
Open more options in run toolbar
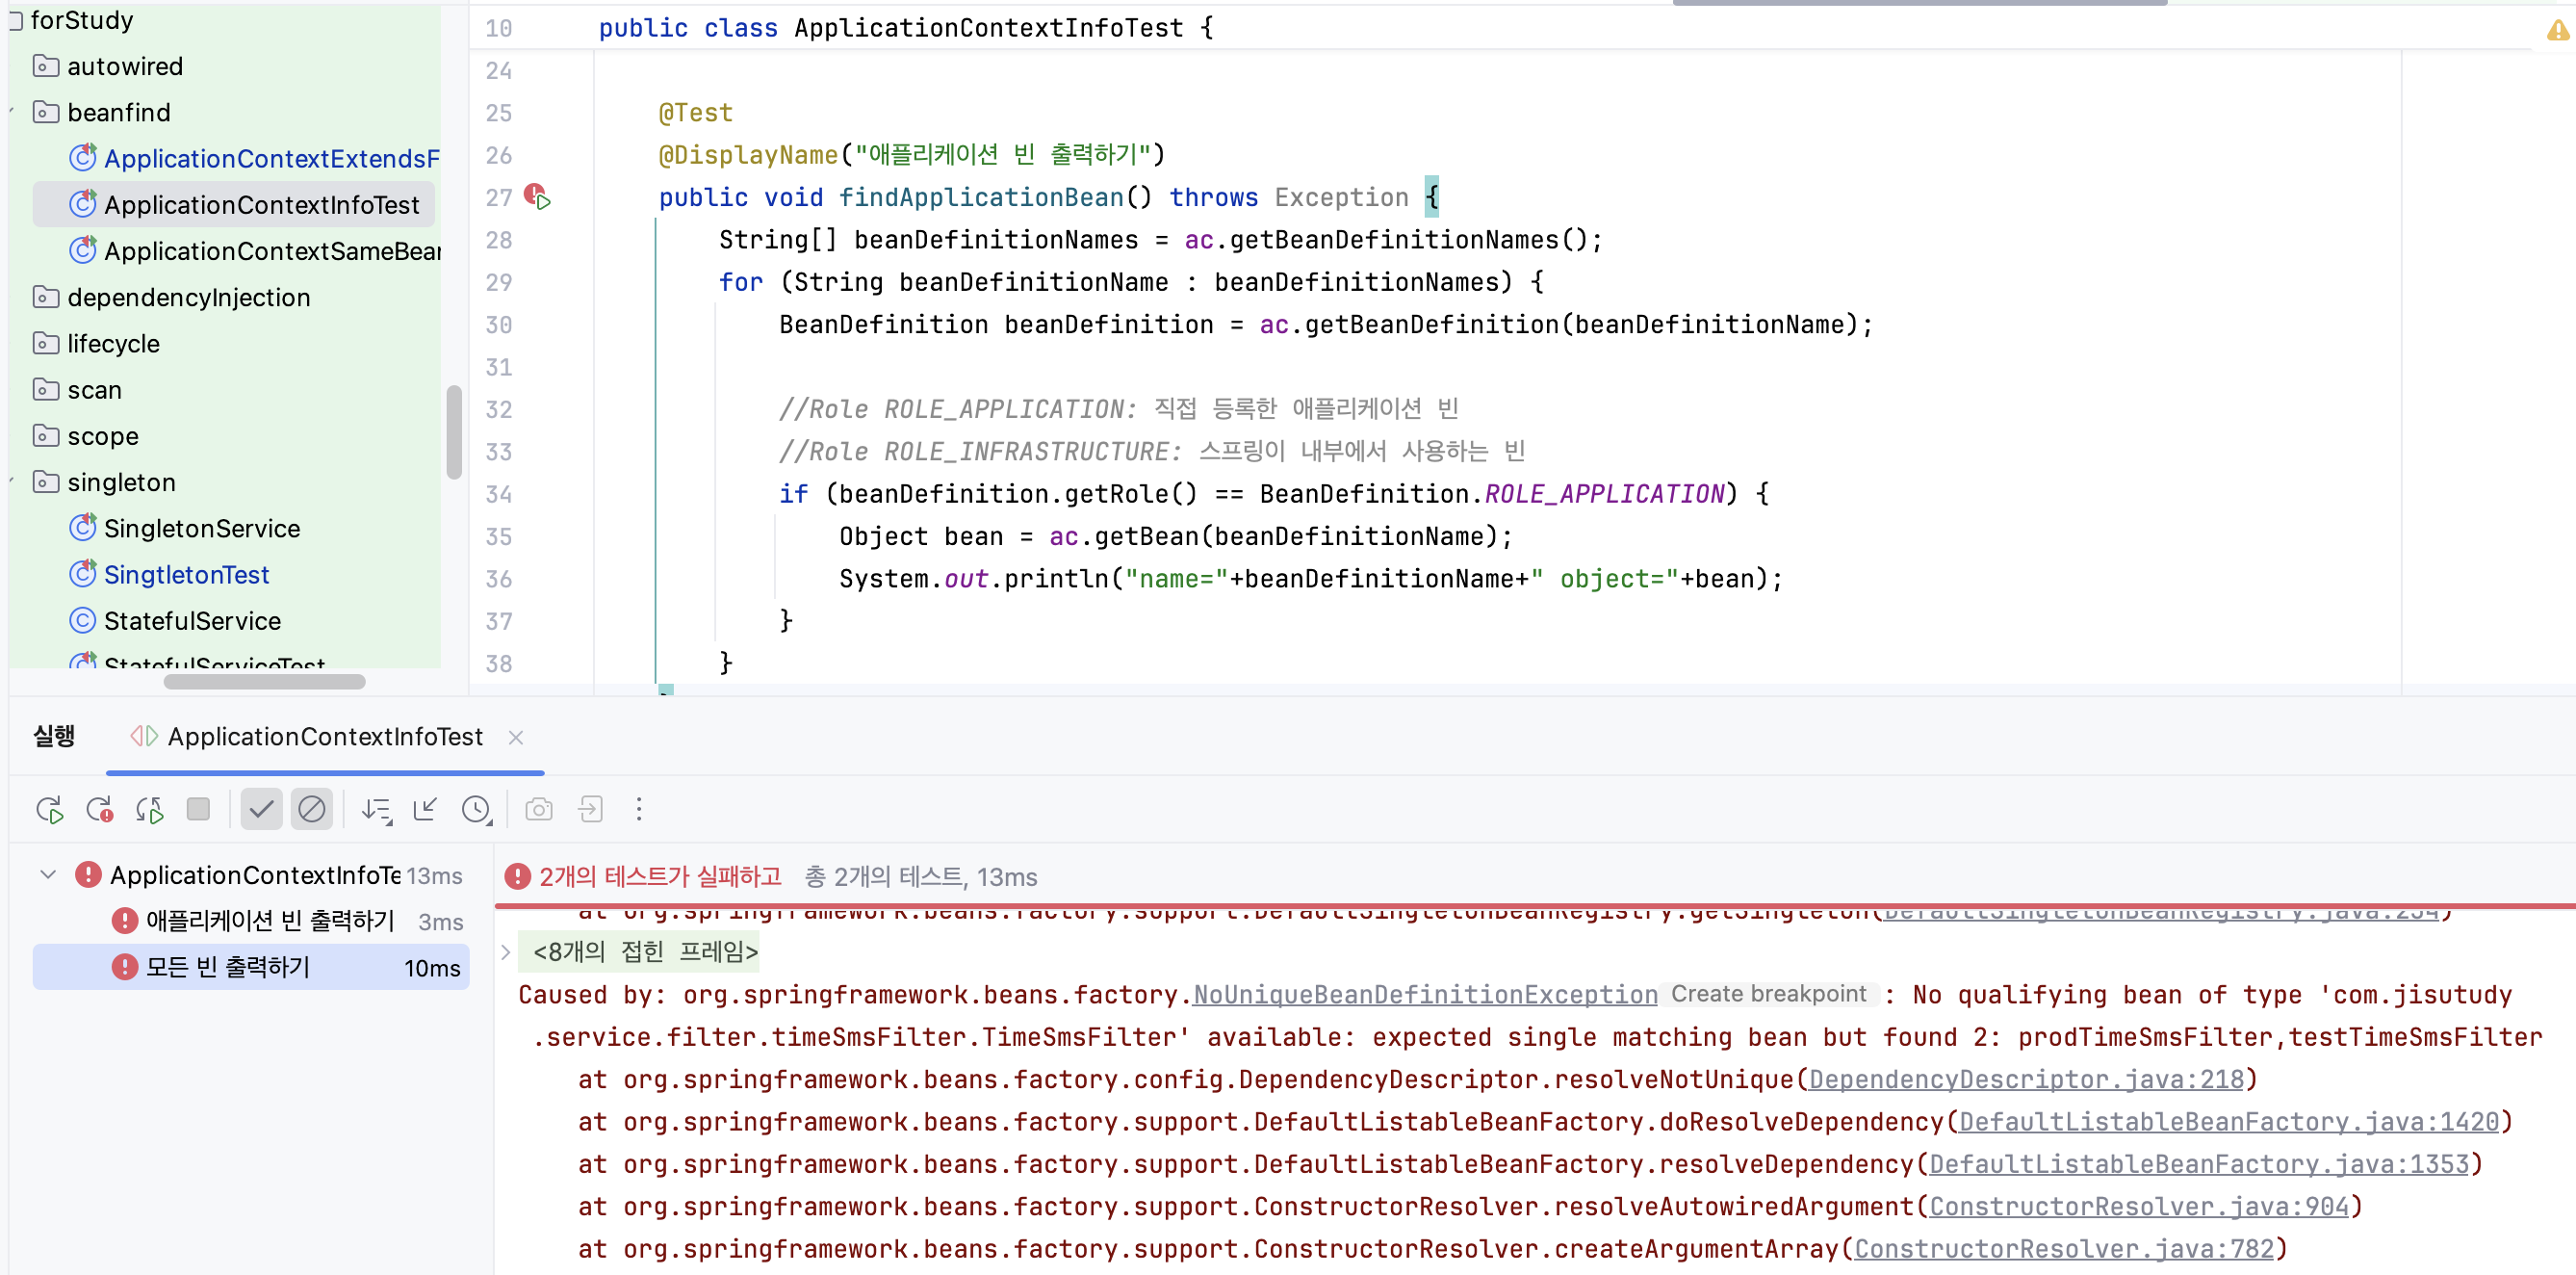click(639, 809)
